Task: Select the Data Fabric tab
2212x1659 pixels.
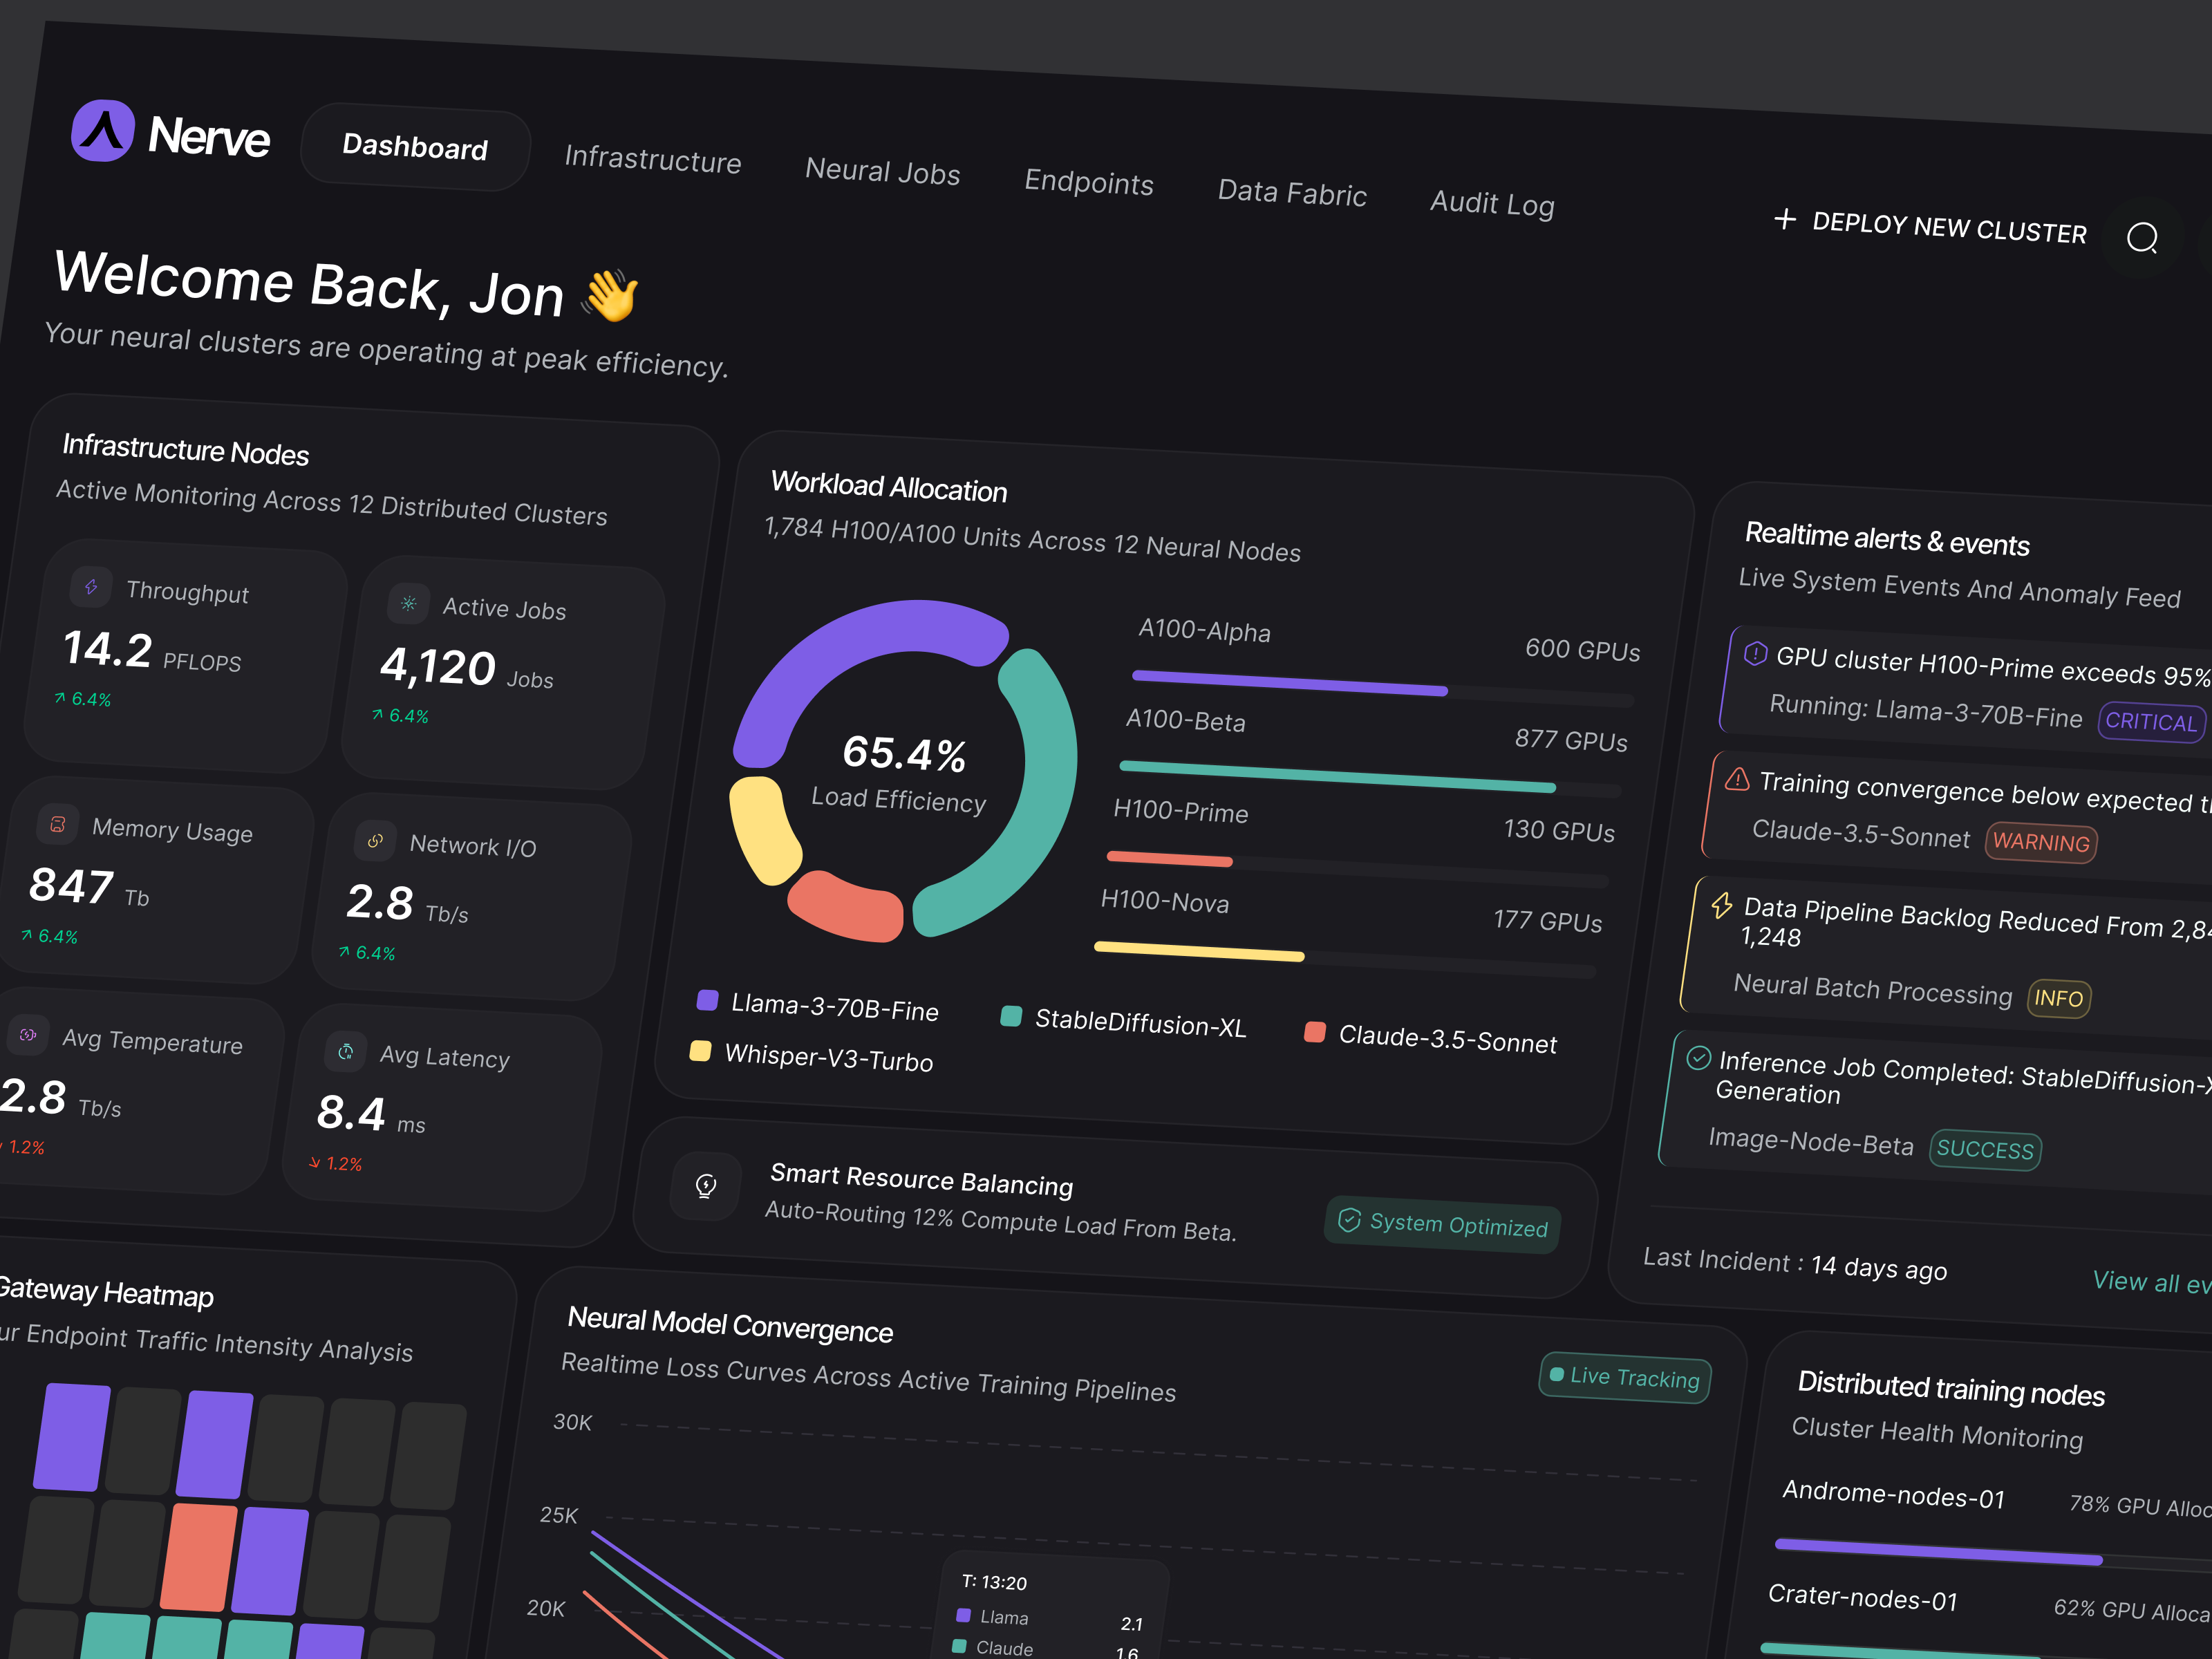Action: coord(1292,192)
